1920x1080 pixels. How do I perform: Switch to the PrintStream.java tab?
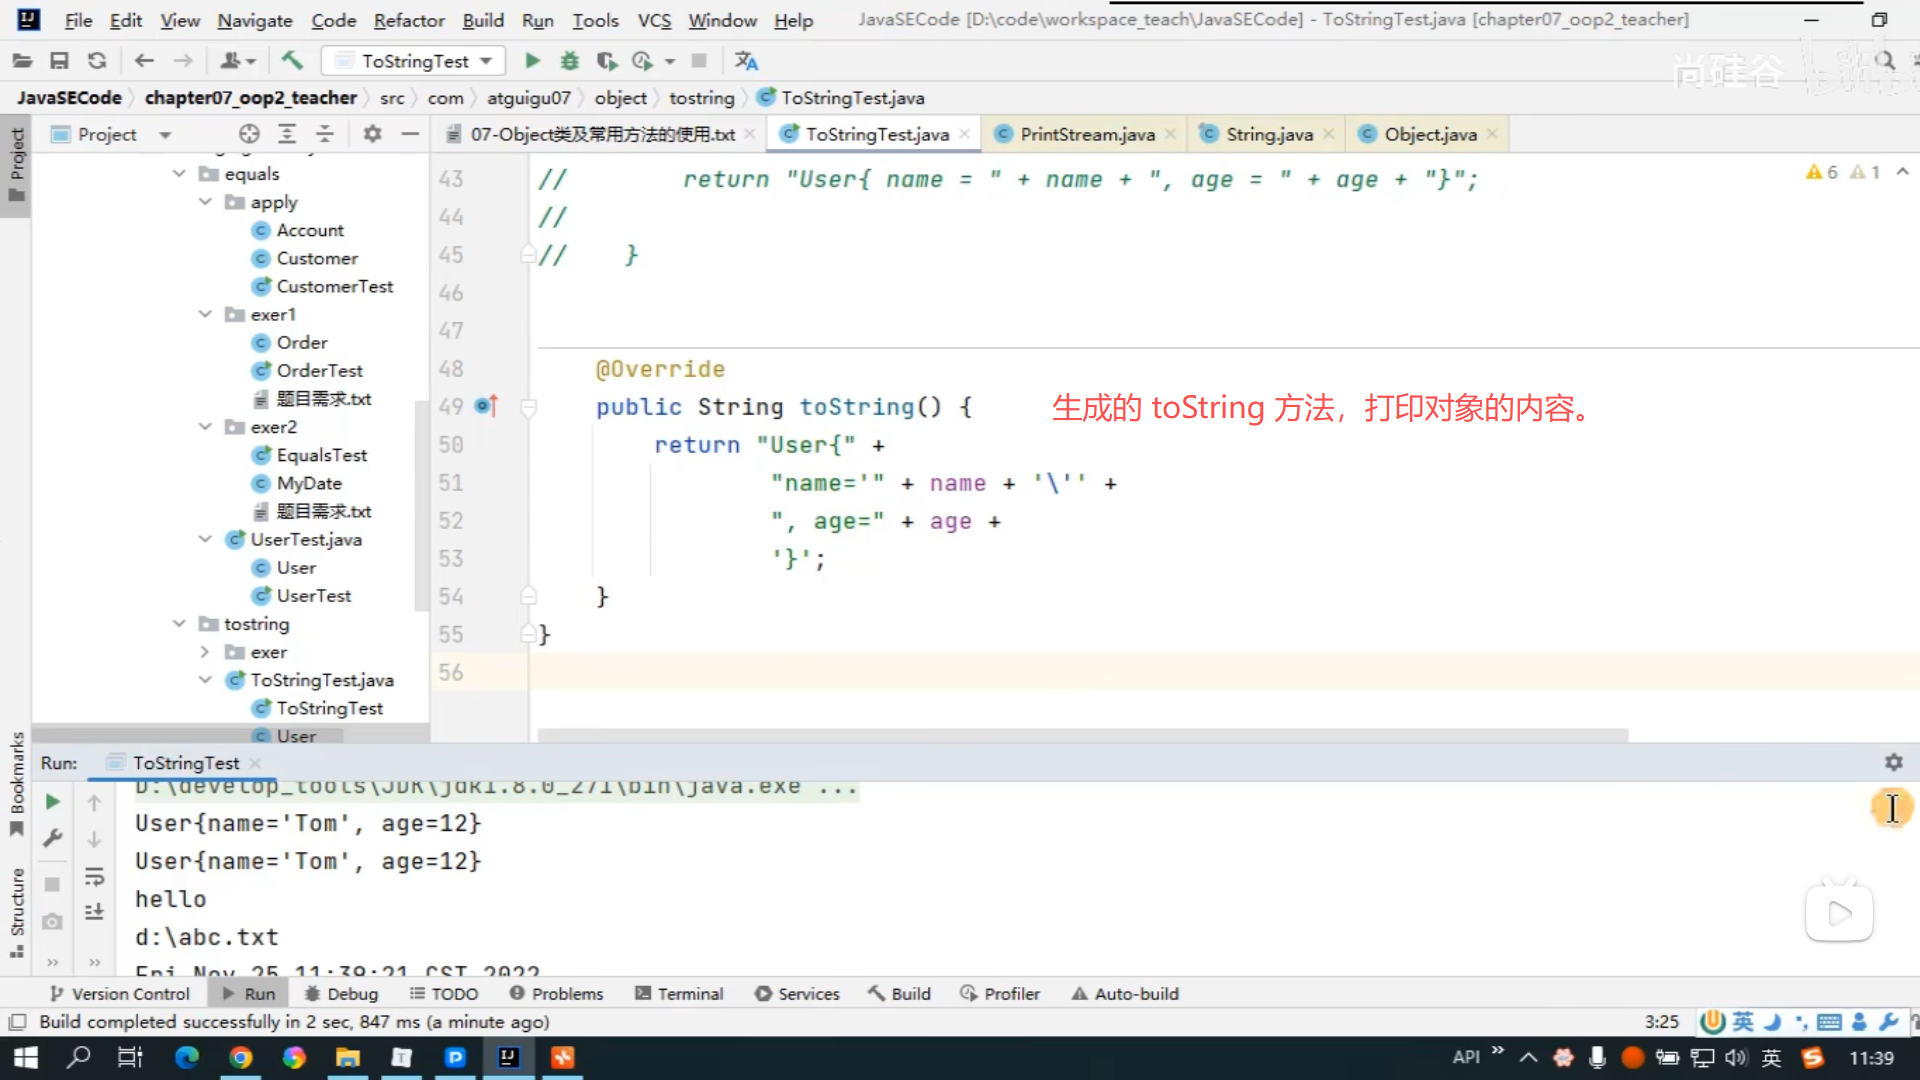[x=1086, y=134]
